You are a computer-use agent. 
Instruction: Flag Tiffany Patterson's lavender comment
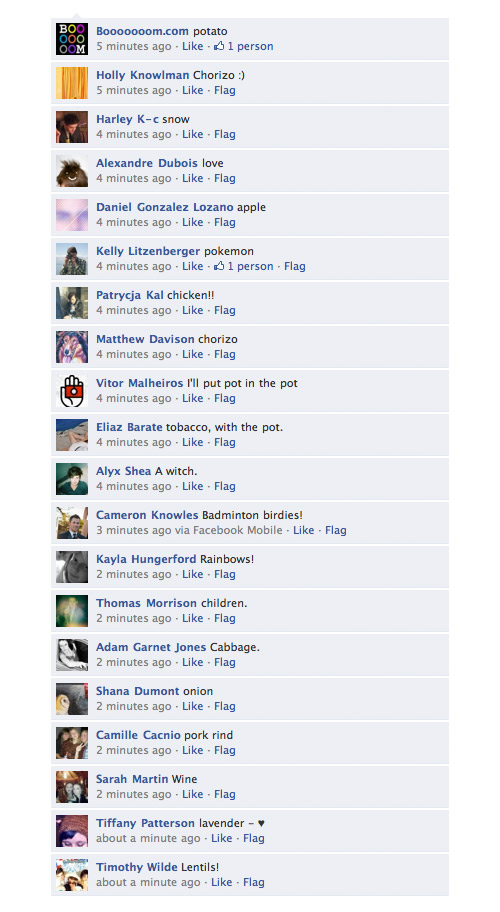click(x=253, y=838)
